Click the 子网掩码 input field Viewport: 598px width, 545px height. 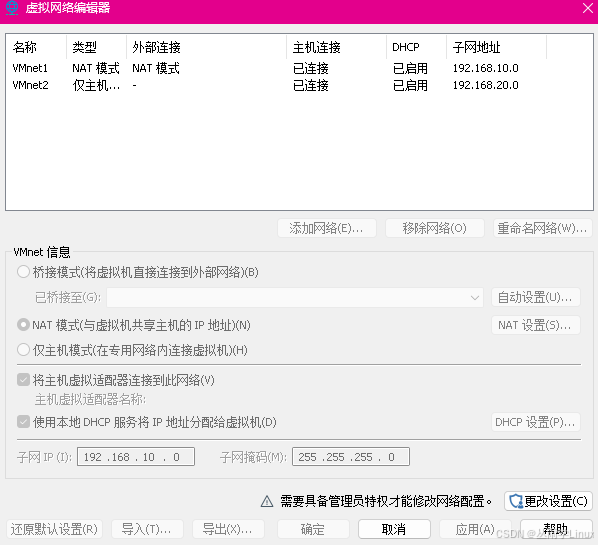[x=351, y=457]
